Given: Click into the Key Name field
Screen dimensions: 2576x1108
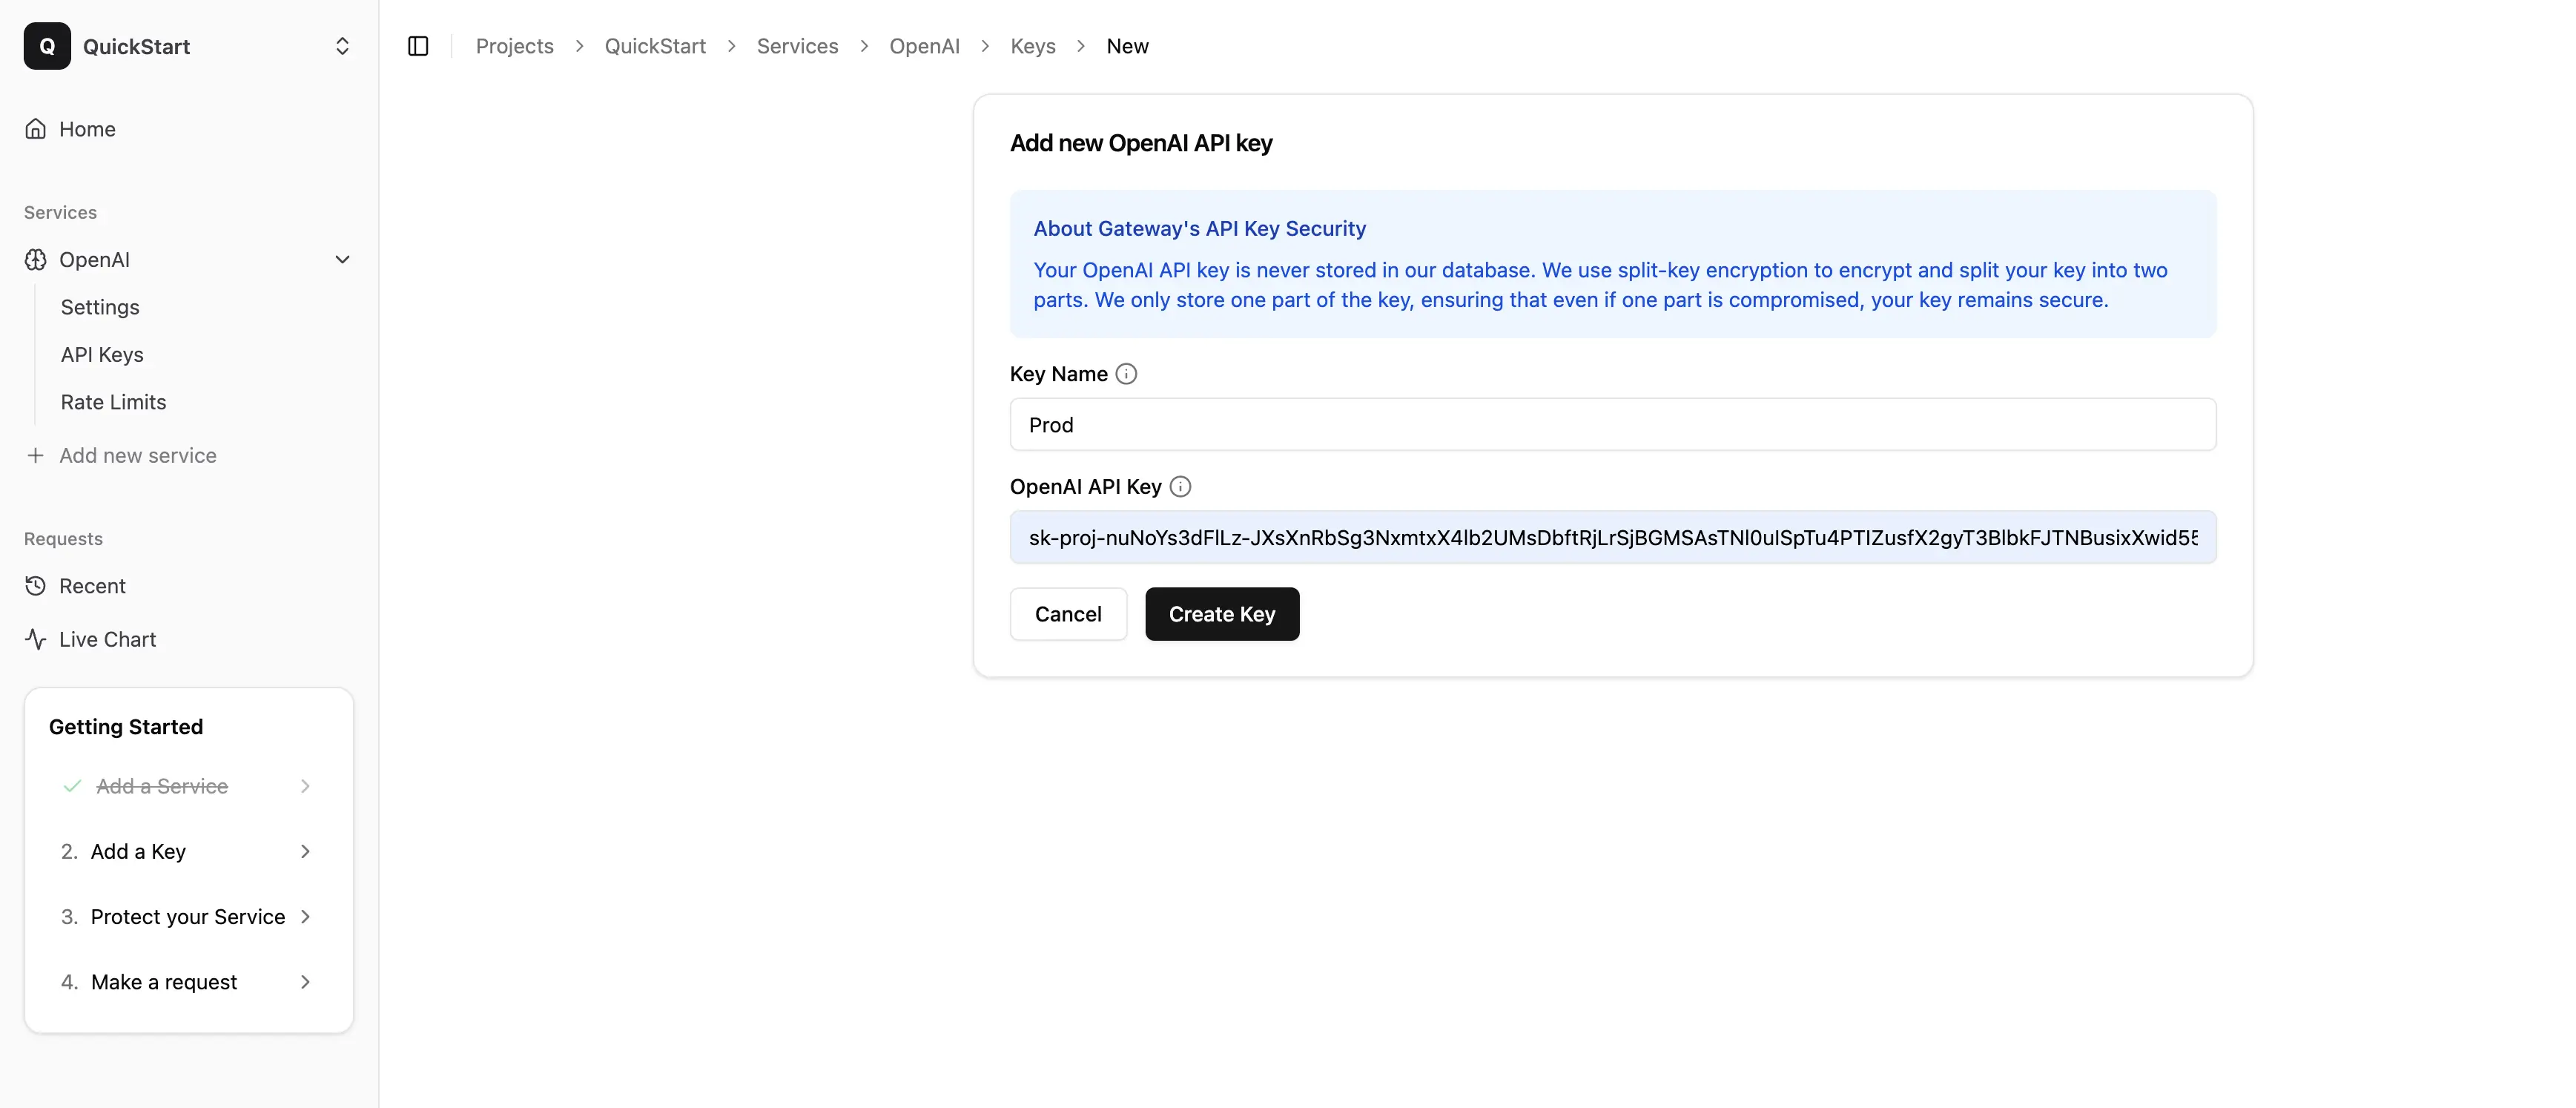Looking at the screenshot, I should point(1612,425).
